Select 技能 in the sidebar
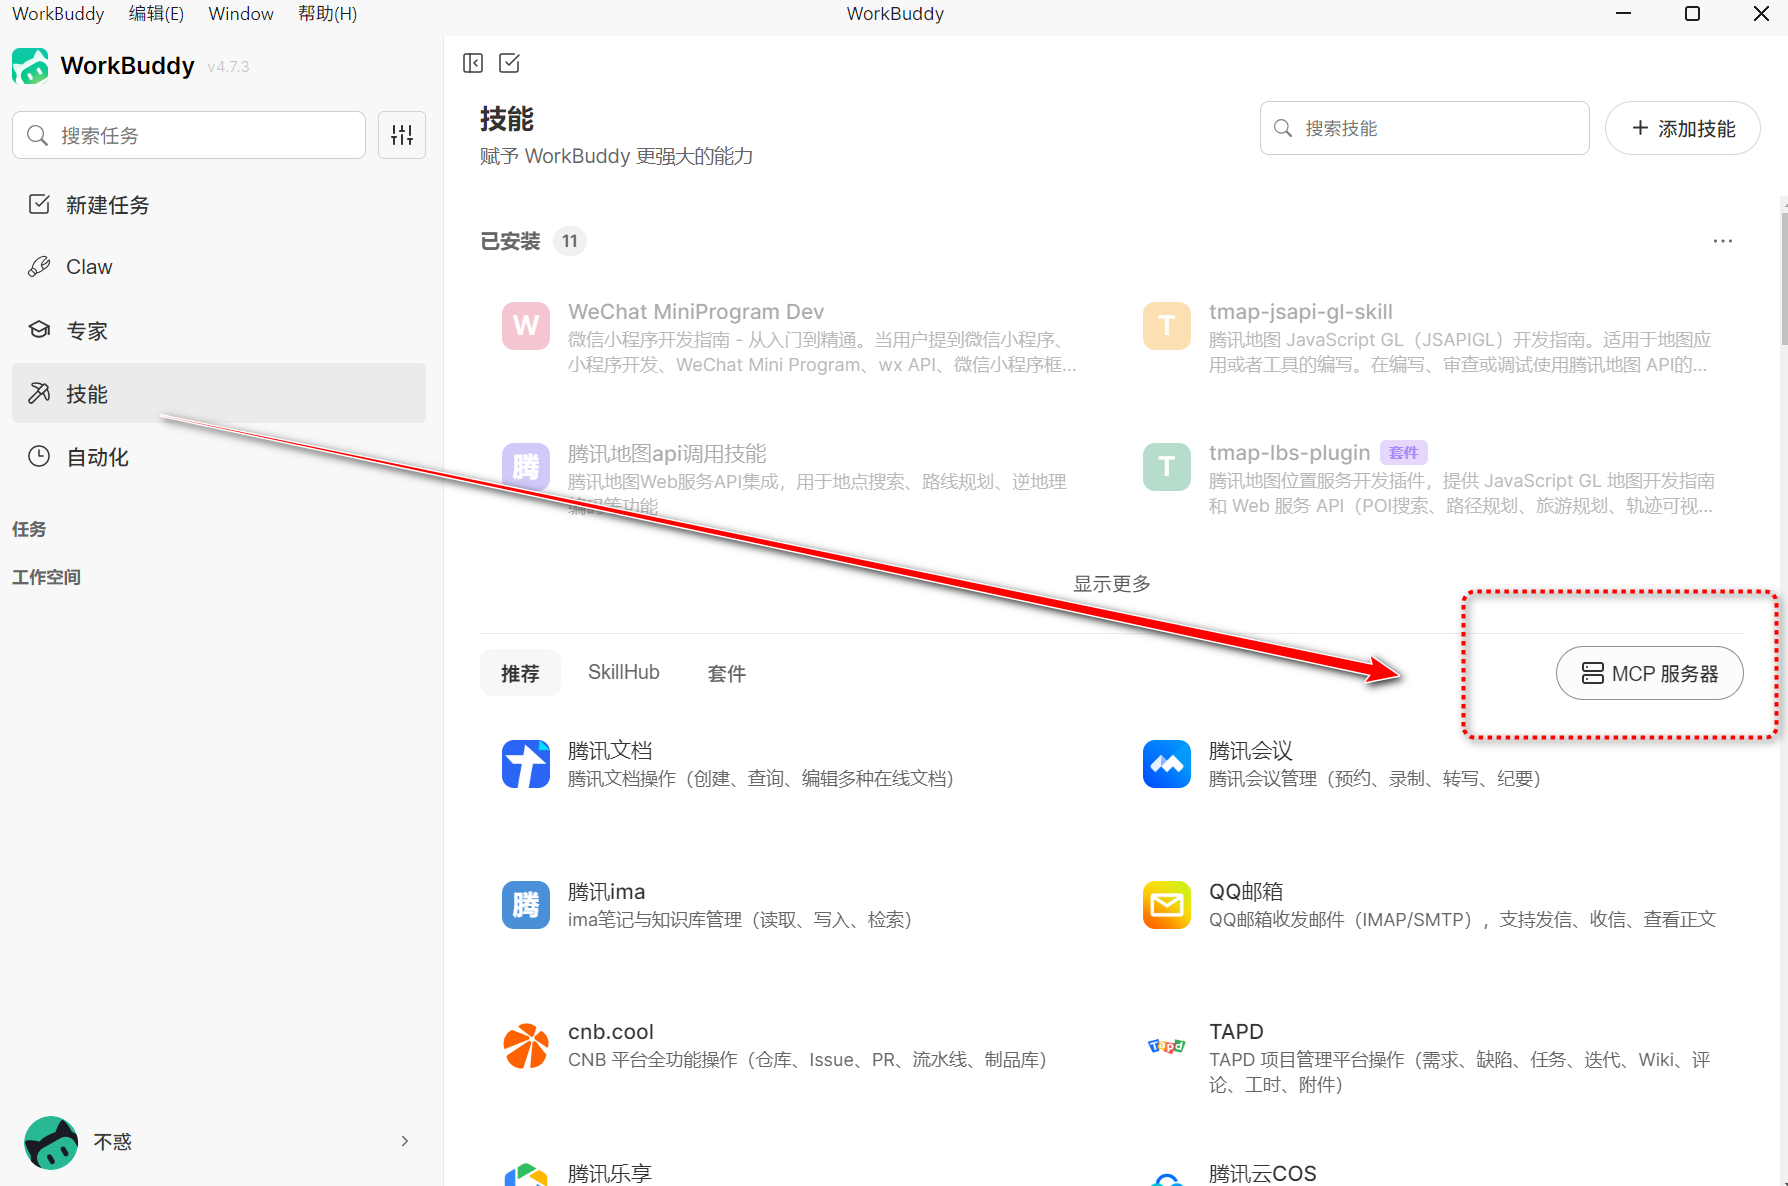 (219, 393)
